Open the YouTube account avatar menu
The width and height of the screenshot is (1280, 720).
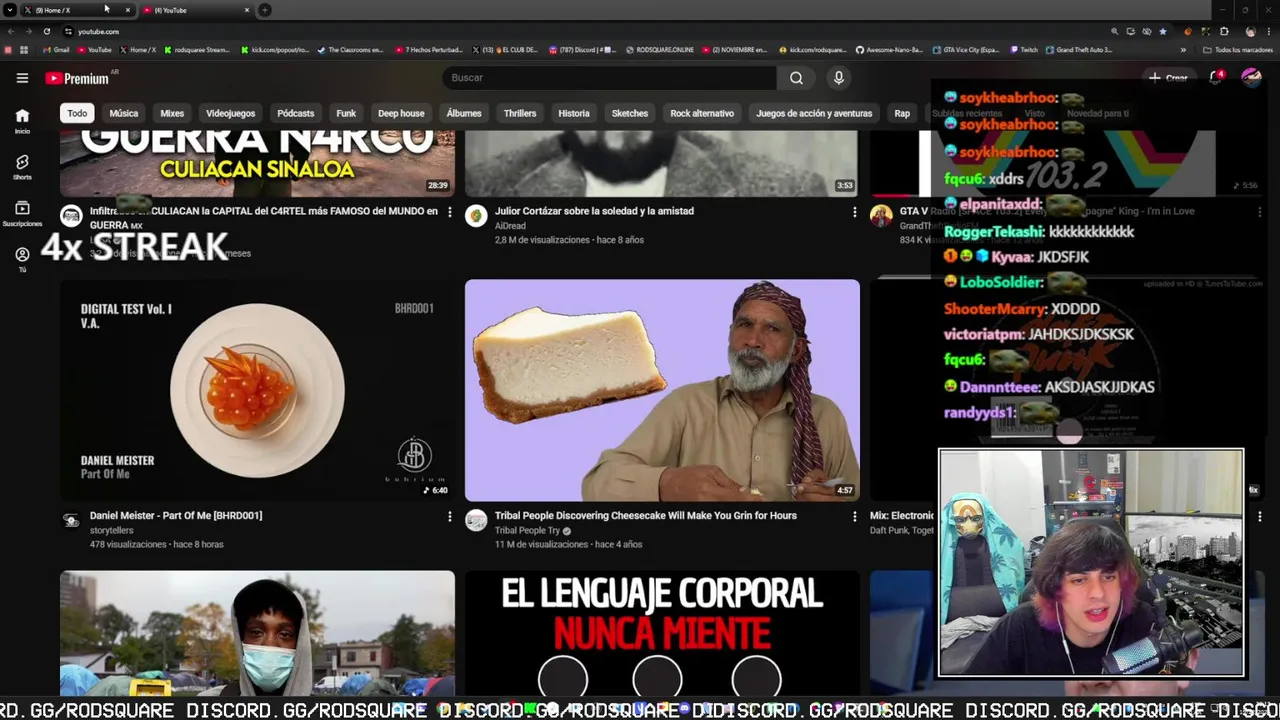click(x=1251, y=77)
